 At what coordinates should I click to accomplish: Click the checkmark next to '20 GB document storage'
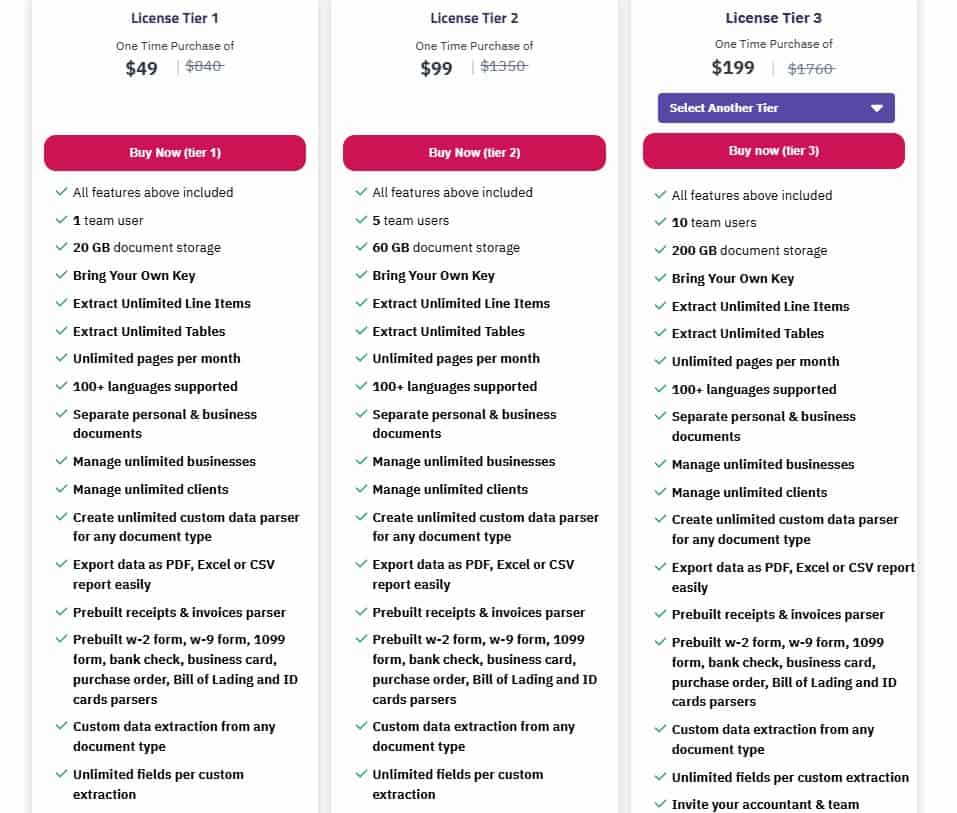coord(60,247)
